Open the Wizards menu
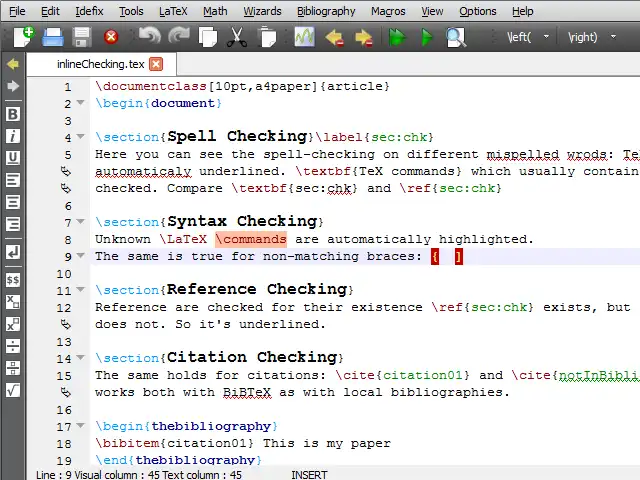This screenshot has height=480, width=640. click(262, 11)
